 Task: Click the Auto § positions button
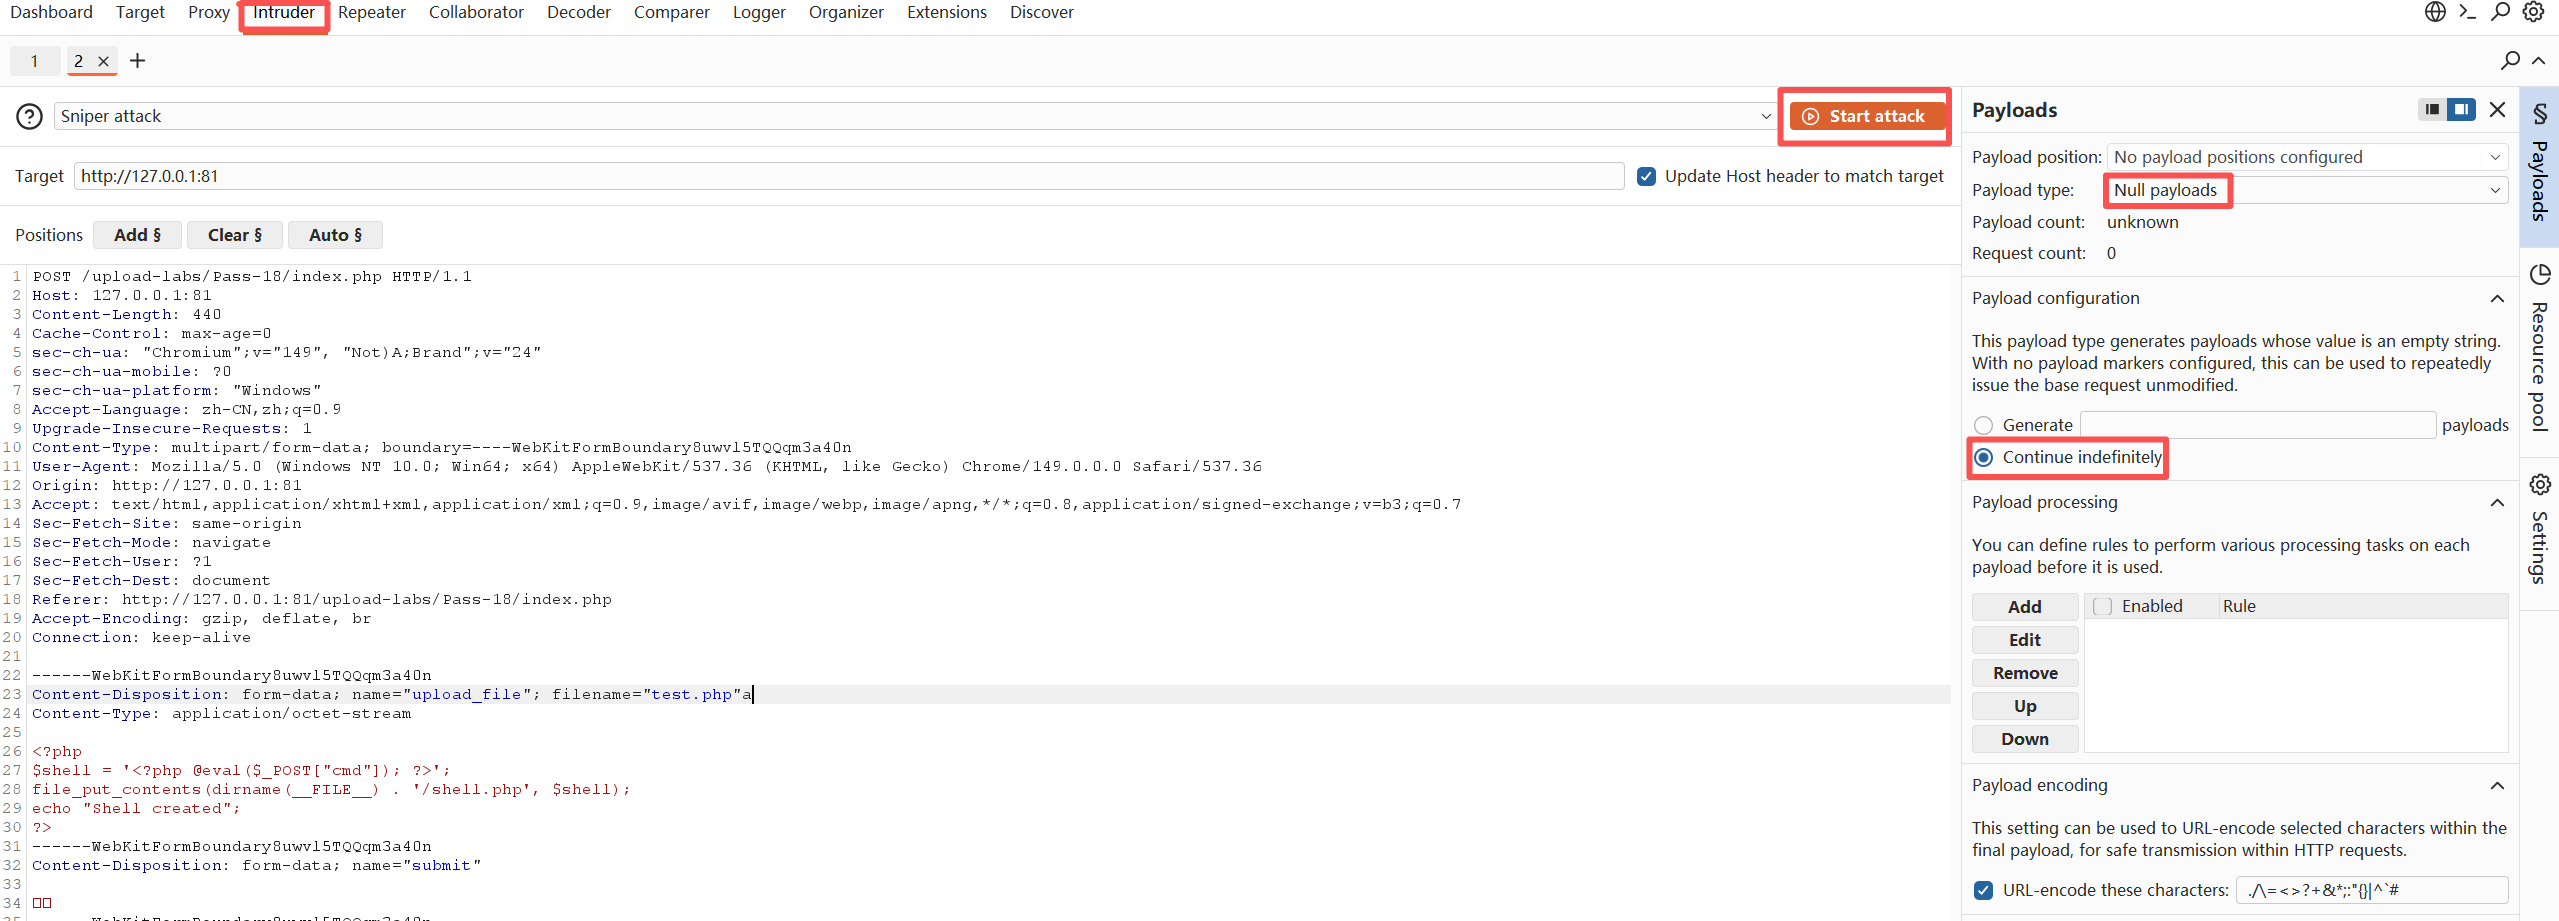pos(335,235)
